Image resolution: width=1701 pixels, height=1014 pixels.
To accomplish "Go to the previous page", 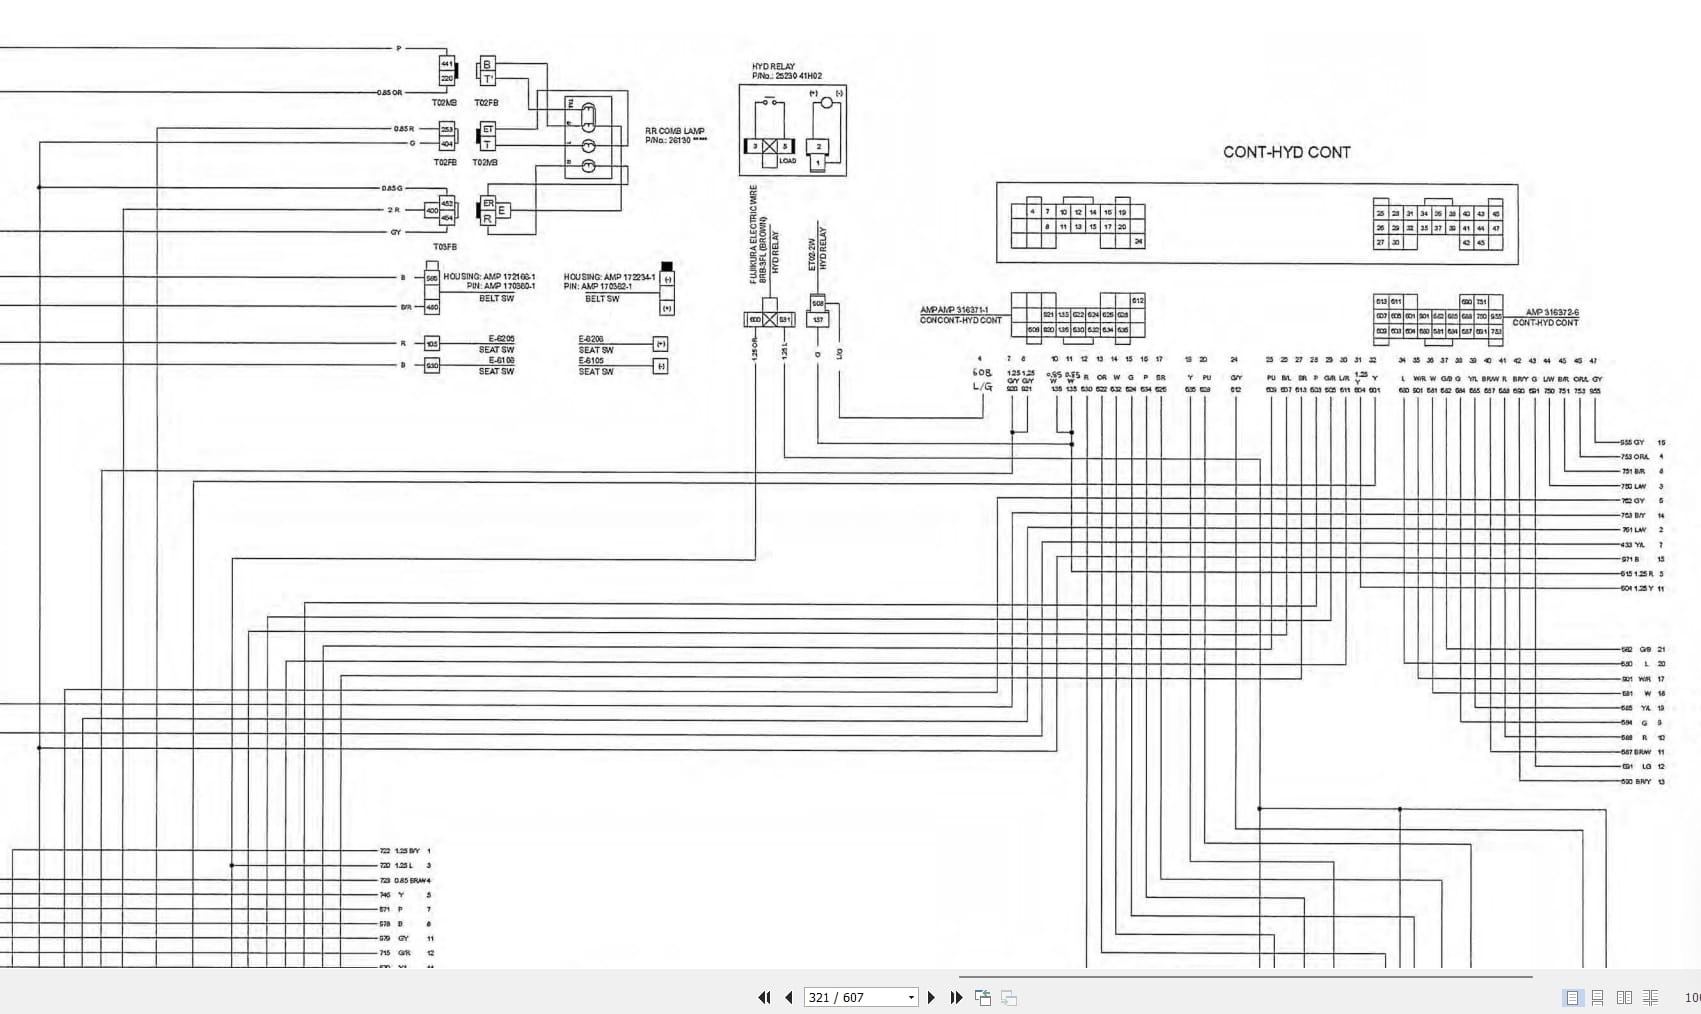I will coord(787,997).
